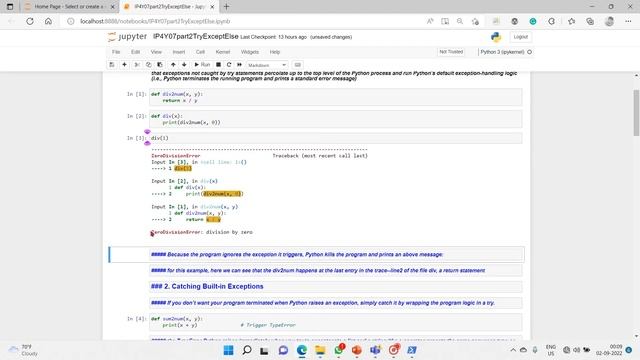Cut selected cells with the scissors icon
This screenshot has height=360, width=640.
click(x=137, y=65)
